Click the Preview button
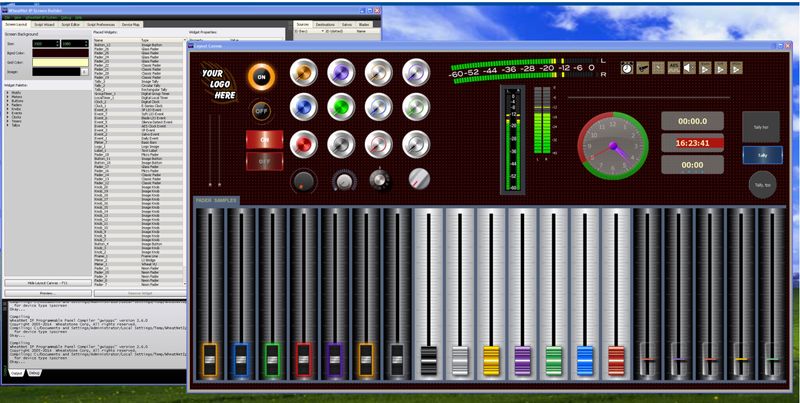The height and width of the screenshot is (403, 800). (48, 293)
